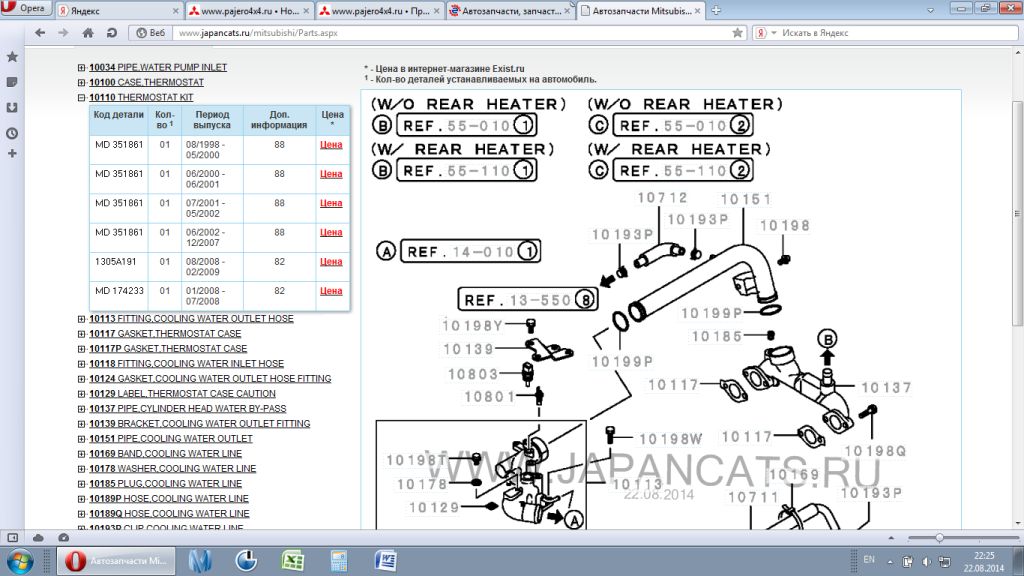The image size is (1024, 576).
Task: Expand 10117 GASKET,THERMOSTAT CASE node
Action: coord(82,334)
